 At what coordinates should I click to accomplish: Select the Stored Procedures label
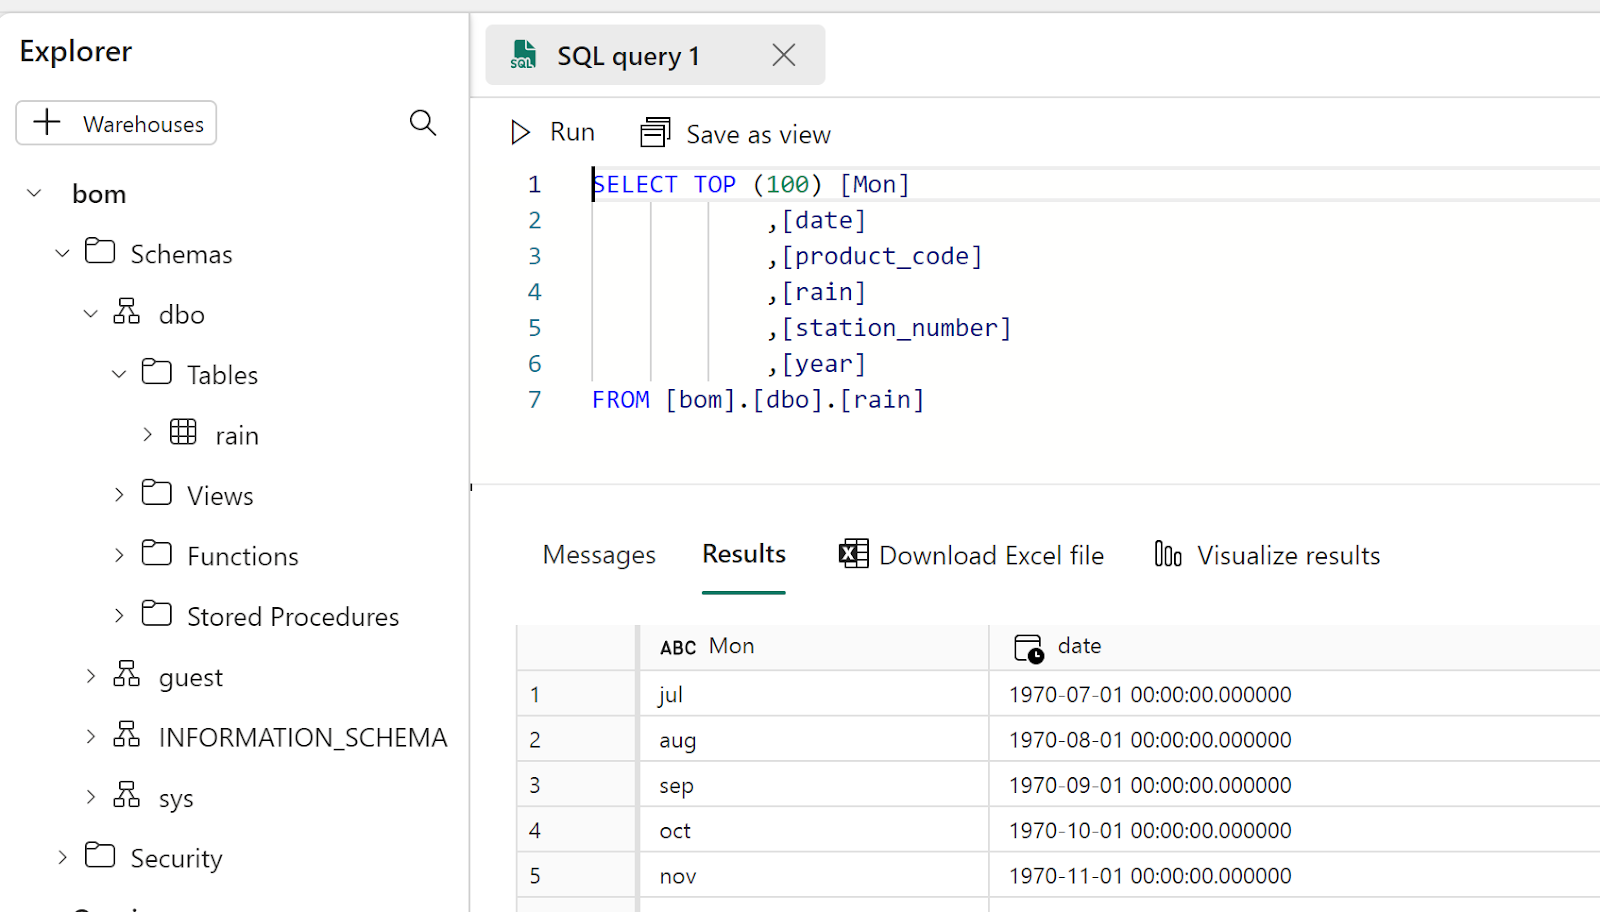(293, 616)
